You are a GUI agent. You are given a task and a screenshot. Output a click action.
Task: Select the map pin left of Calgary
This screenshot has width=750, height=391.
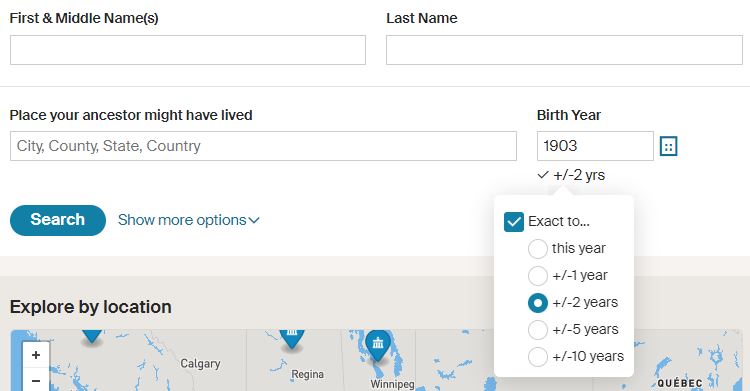(92, 336)
